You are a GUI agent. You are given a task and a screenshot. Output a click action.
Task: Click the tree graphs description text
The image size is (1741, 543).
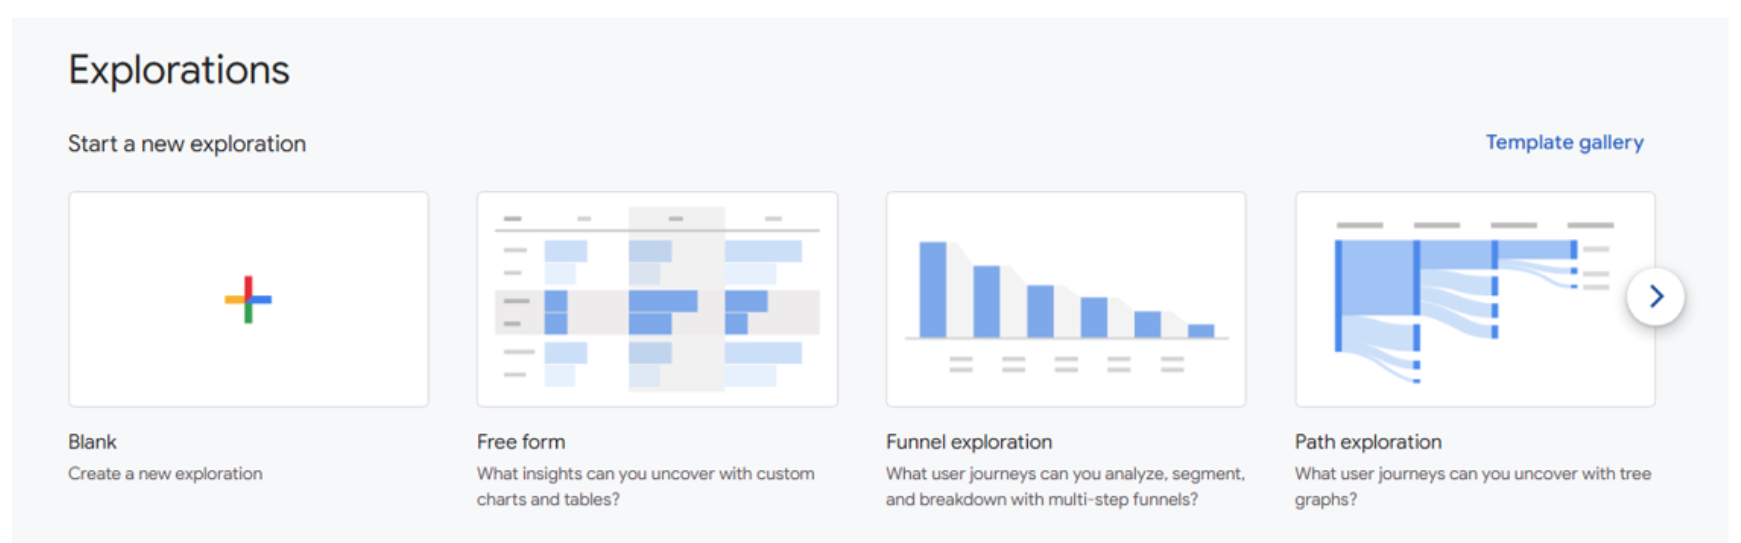(x=1473, y=486)
